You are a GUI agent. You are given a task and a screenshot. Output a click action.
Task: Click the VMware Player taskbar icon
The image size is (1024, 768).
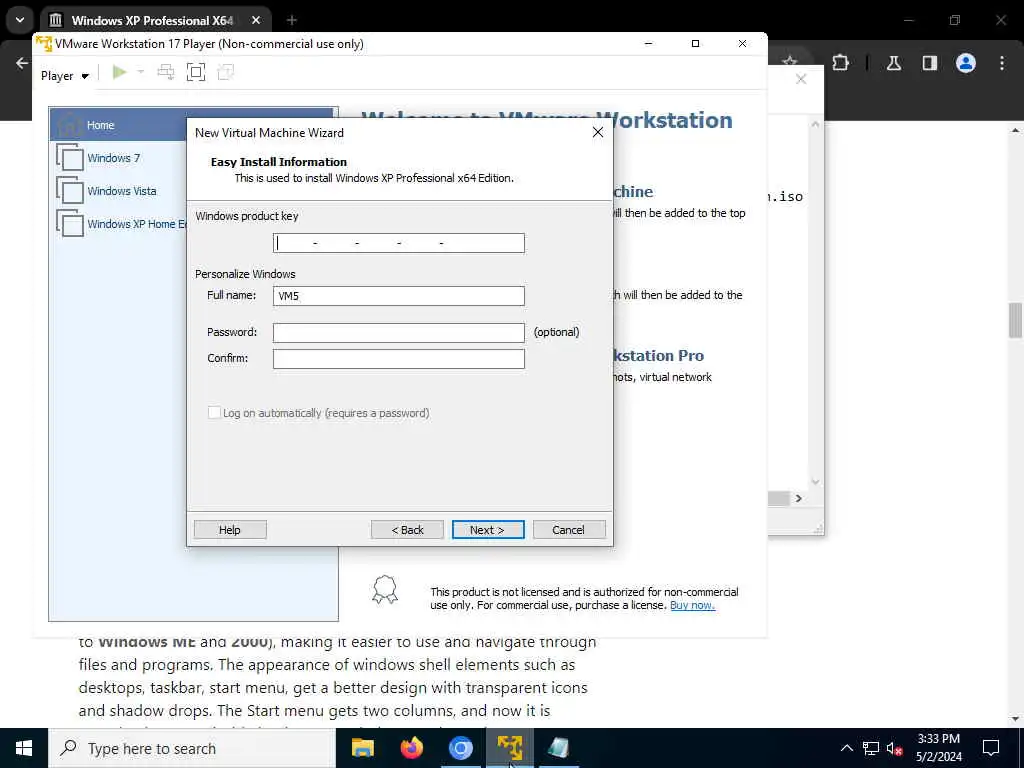point(509,748)
